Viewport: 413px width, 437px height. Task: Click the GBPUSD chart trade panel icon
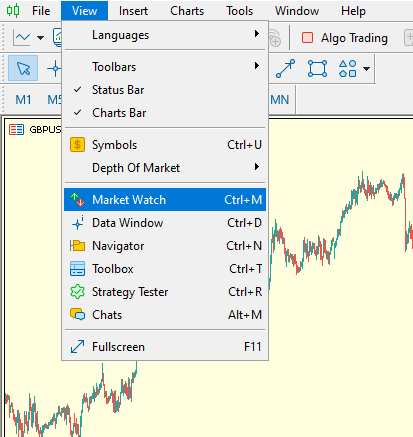pyautogui.click(x=16, y=129)
